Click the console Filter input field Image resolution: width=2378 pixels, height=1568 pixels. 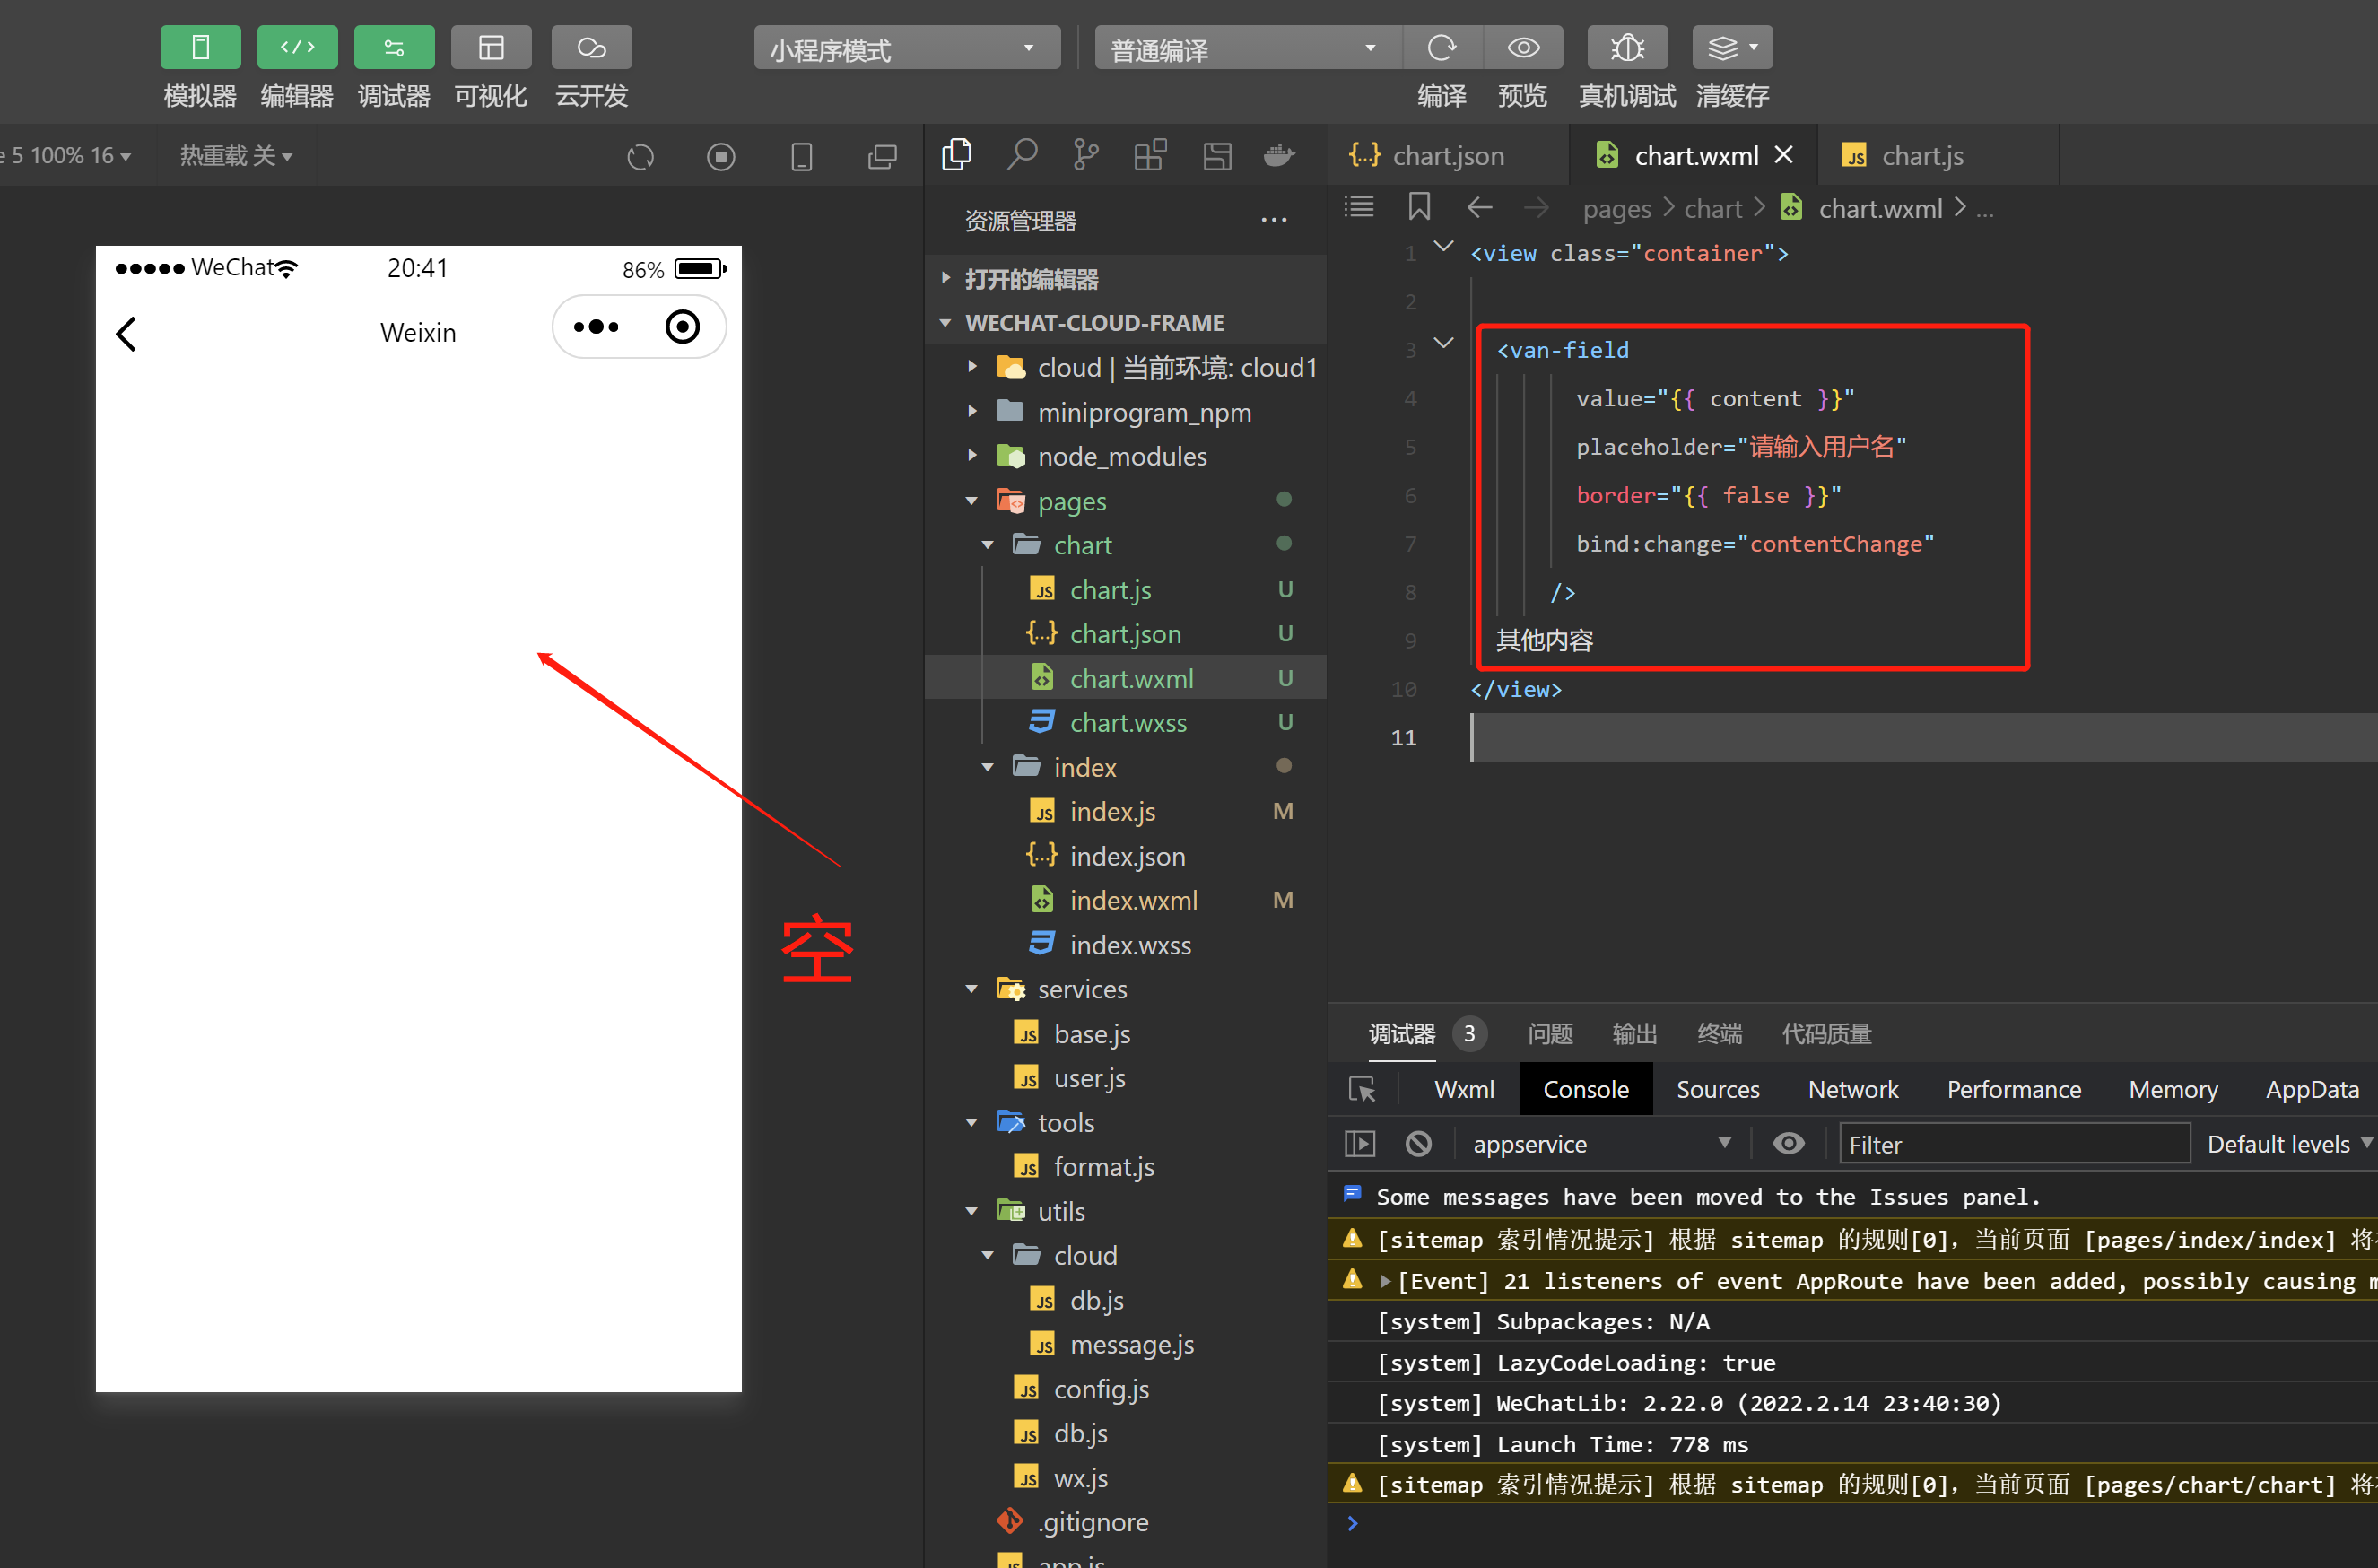pyautogui.click(x=2013, y=1144)
